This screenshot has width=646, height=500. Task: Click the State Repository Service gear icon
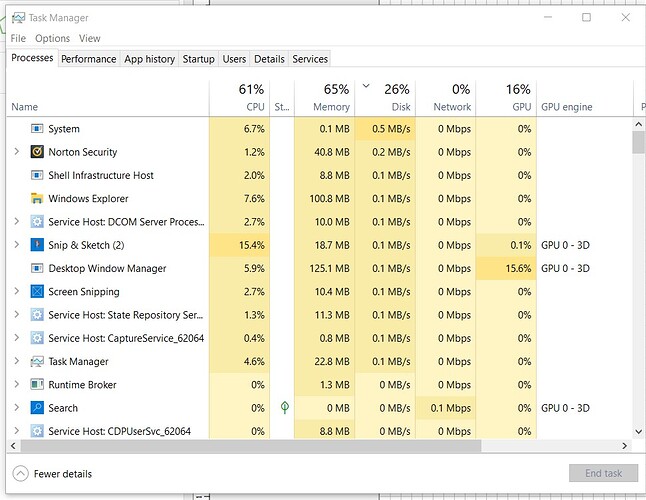tap(37, 315)
